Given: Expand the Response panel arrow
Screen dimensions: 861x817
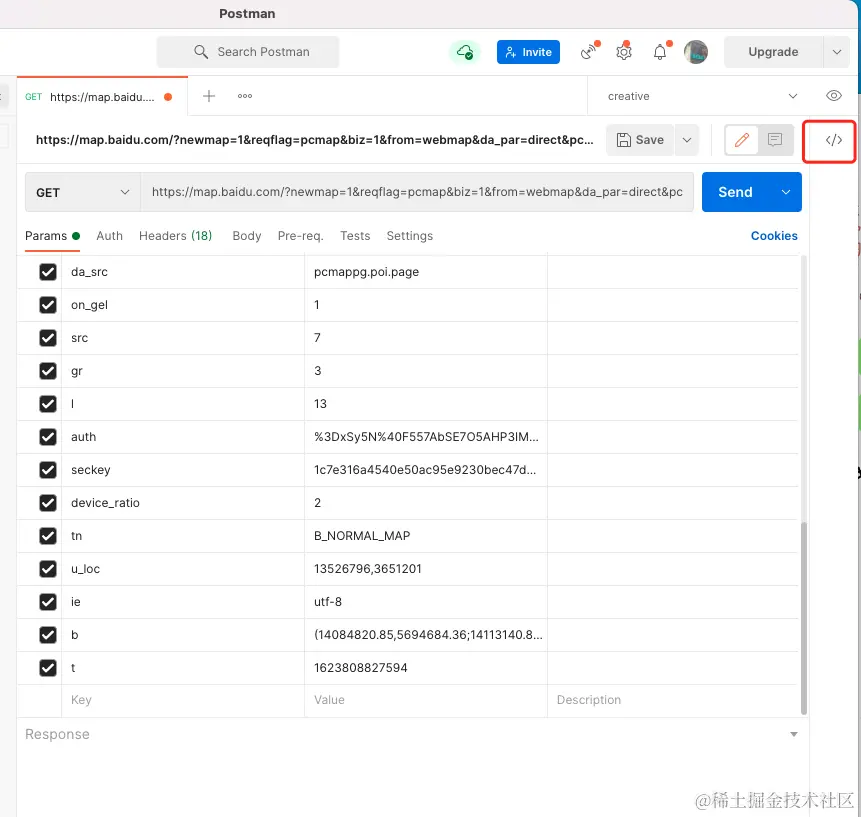Looking at the screenshot, I should [x=793, y=735].
